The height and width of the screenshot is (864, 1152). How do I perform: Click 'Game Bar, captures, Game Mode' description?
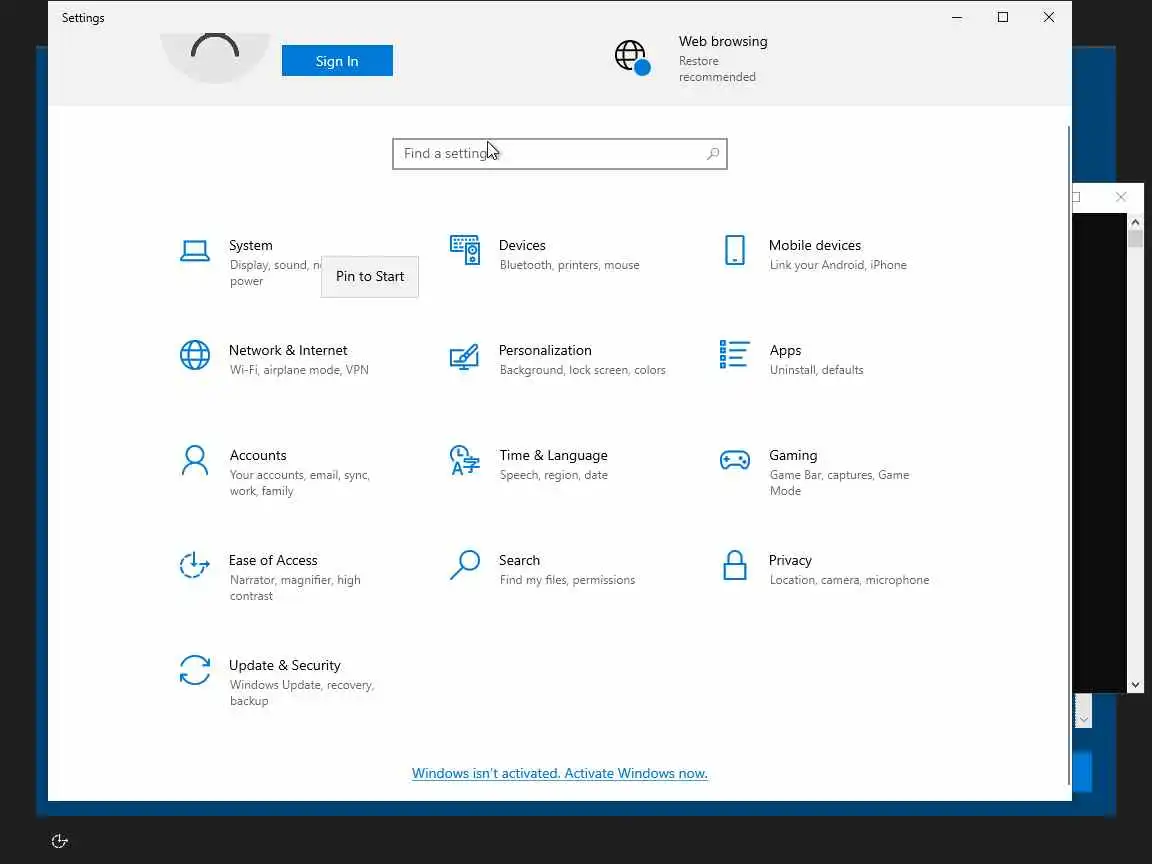click(839, 483)
